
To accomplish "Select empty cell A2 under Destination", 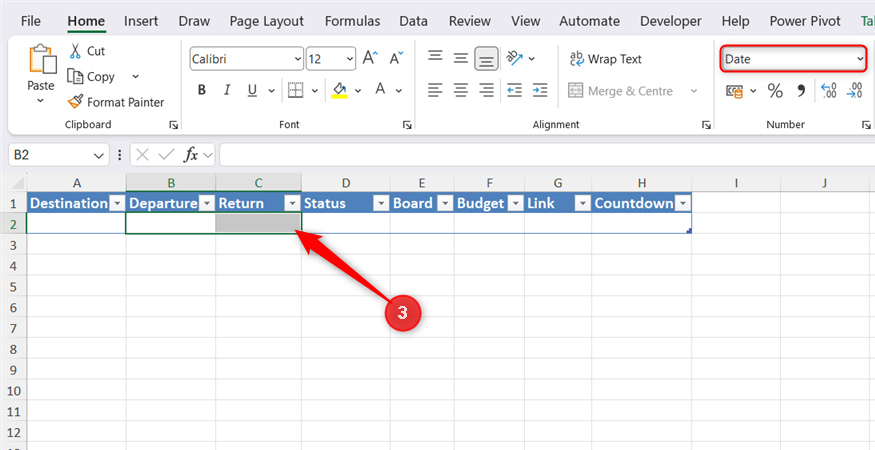I will coord(76,223).
